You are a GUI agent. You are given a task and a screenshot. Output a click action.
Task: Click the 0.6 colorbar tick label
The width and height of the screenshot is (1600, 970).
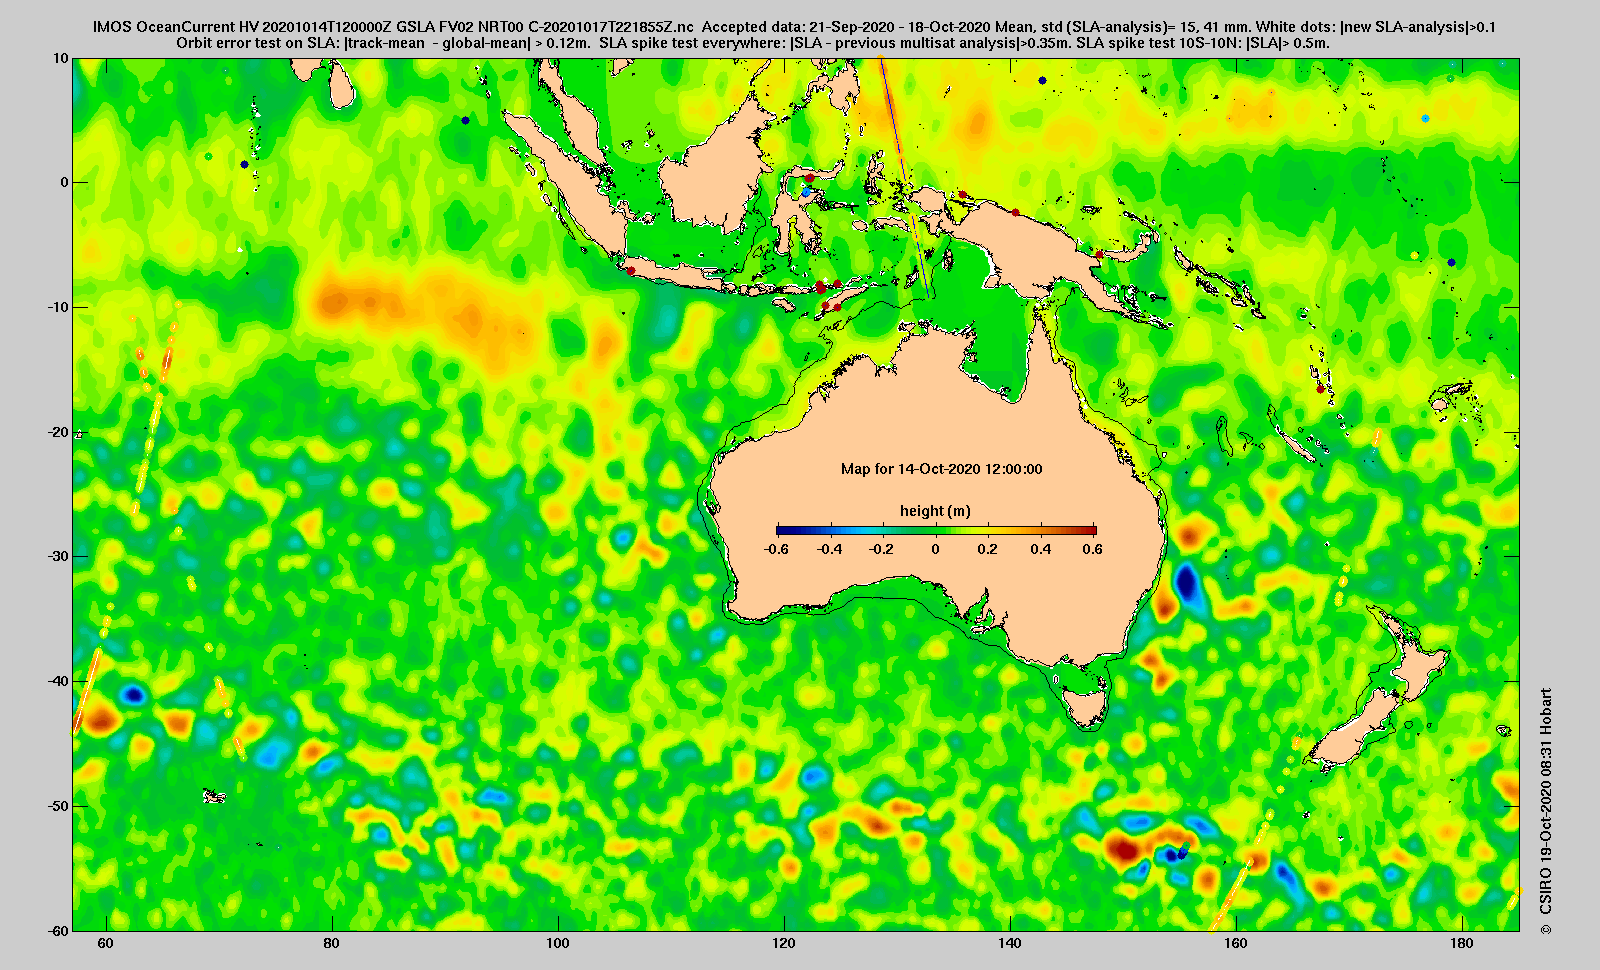pos(1092,549)
